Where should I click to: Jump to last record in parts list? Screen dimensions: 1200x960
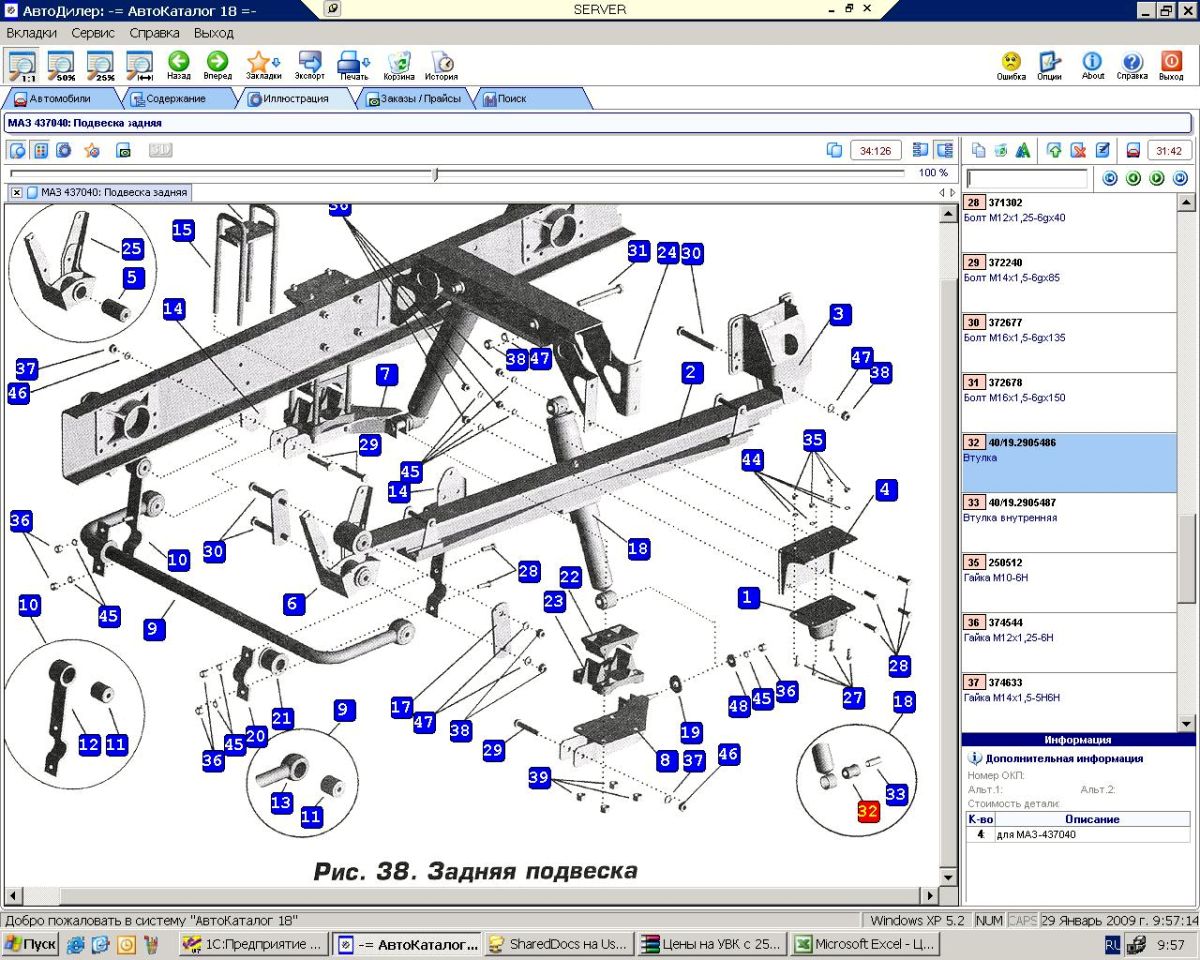[1180, 178]
